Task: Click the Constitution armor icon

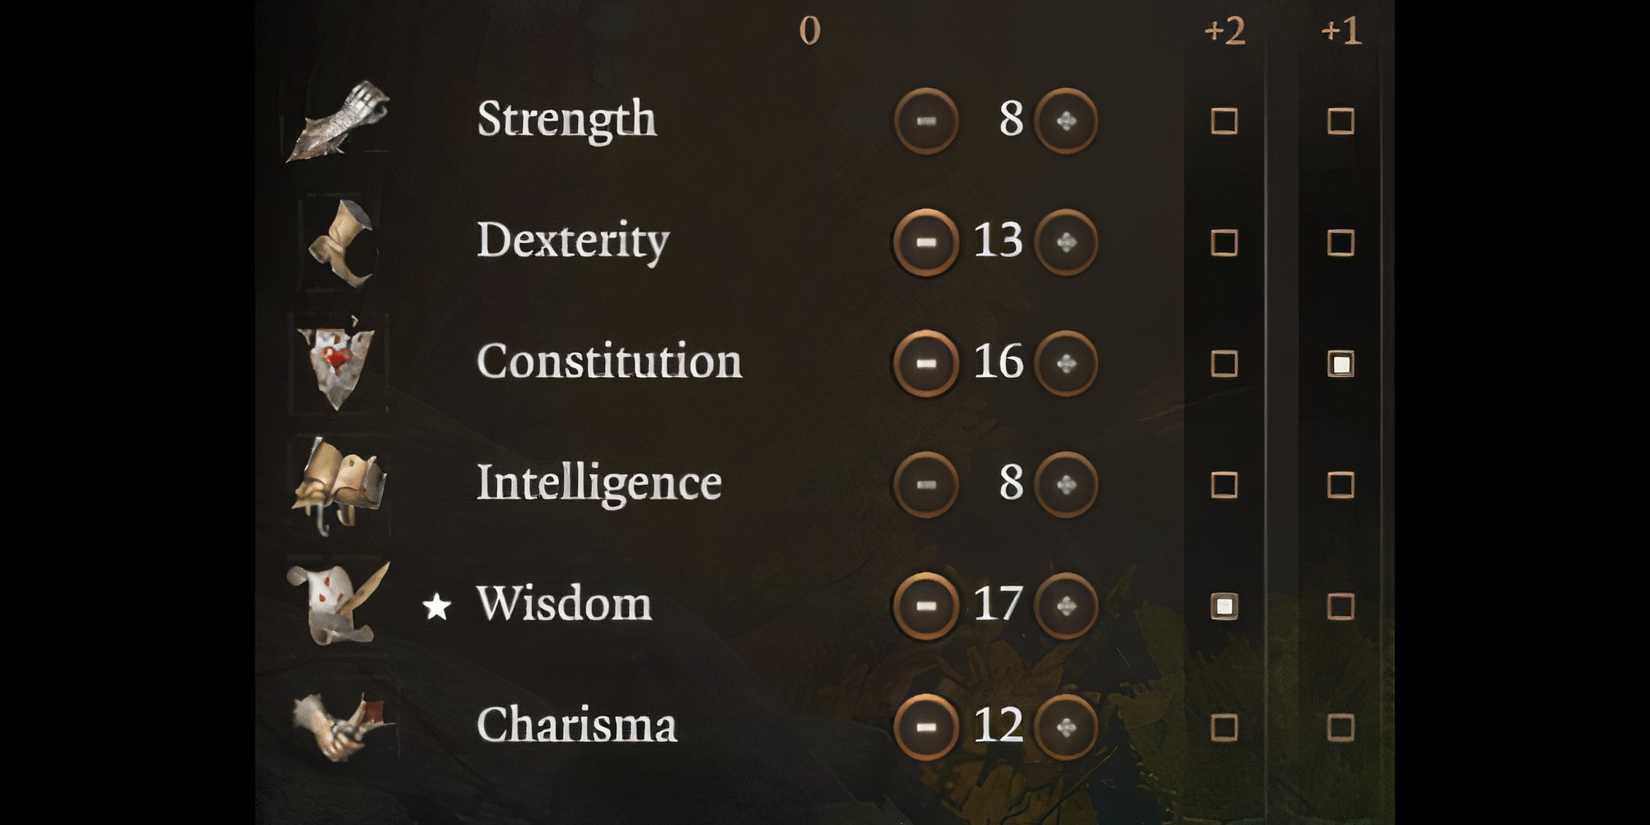Action: click(335, 364)
